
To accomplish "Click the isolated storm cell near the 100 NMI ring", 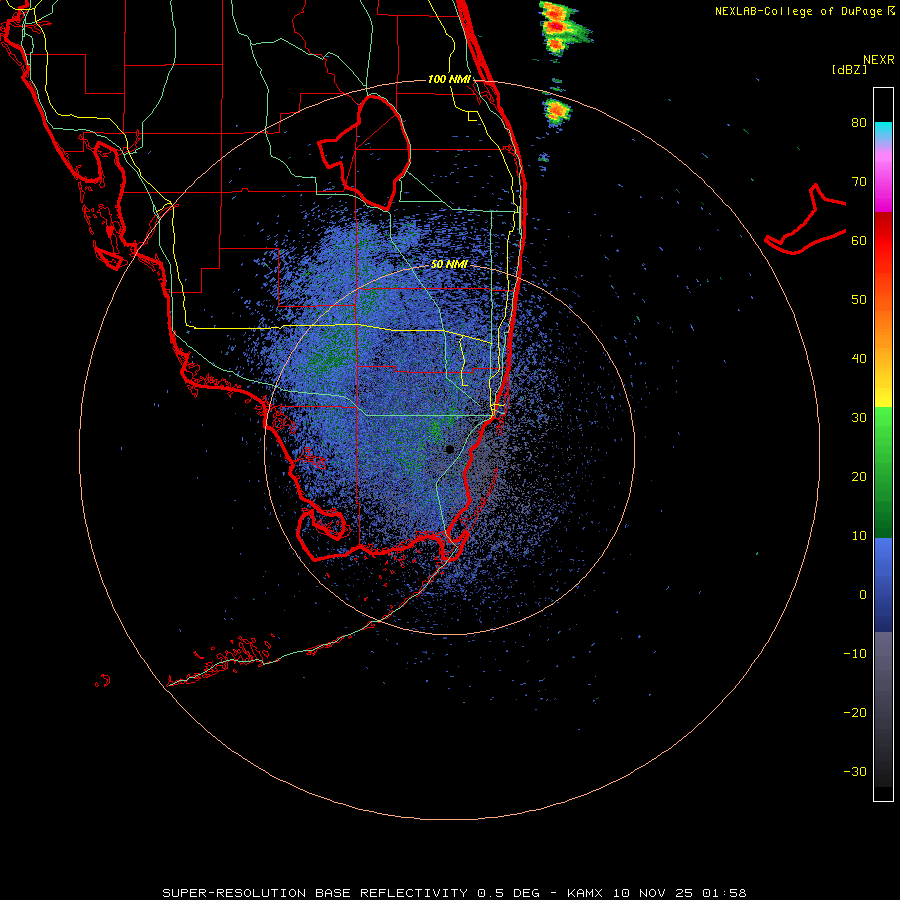I will [x=556, y=112].
